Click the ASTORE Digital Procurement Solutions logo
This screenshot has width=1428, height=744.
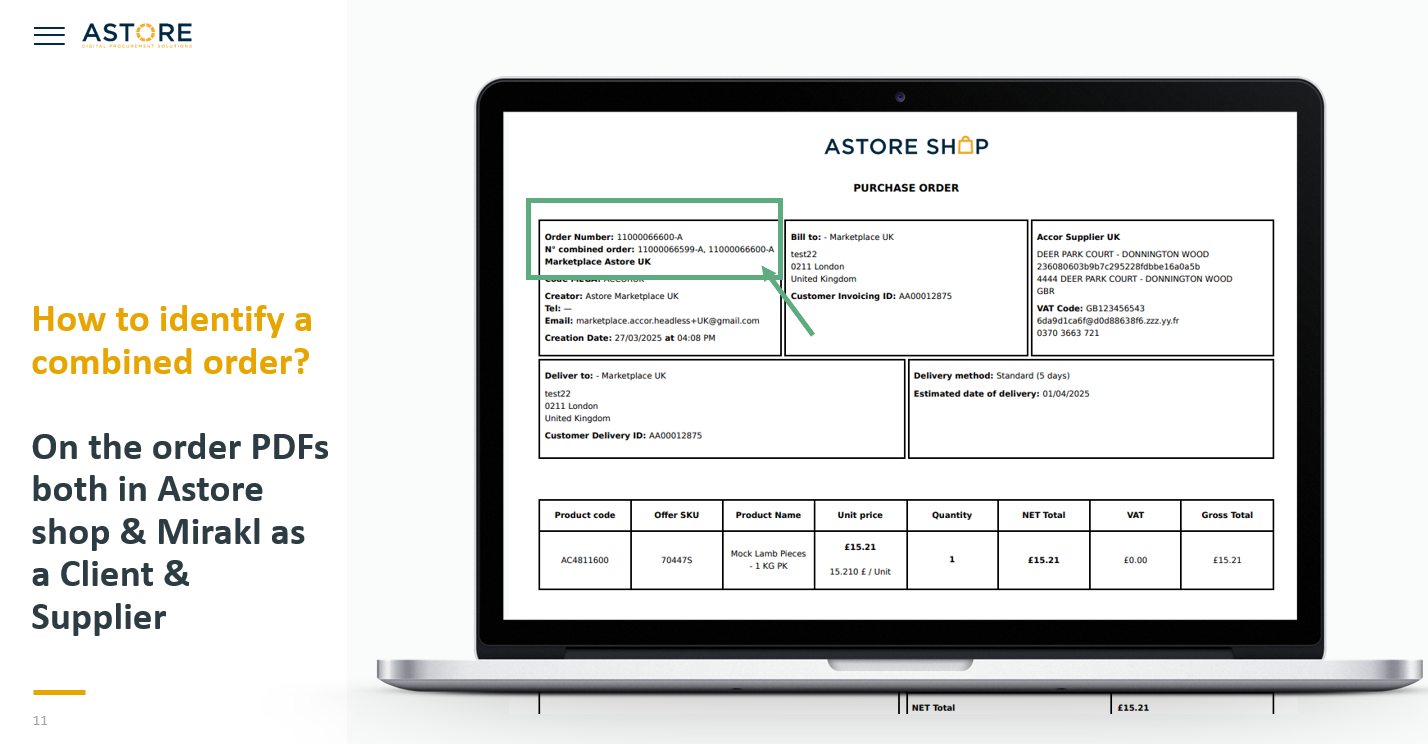tap(137, 35)
